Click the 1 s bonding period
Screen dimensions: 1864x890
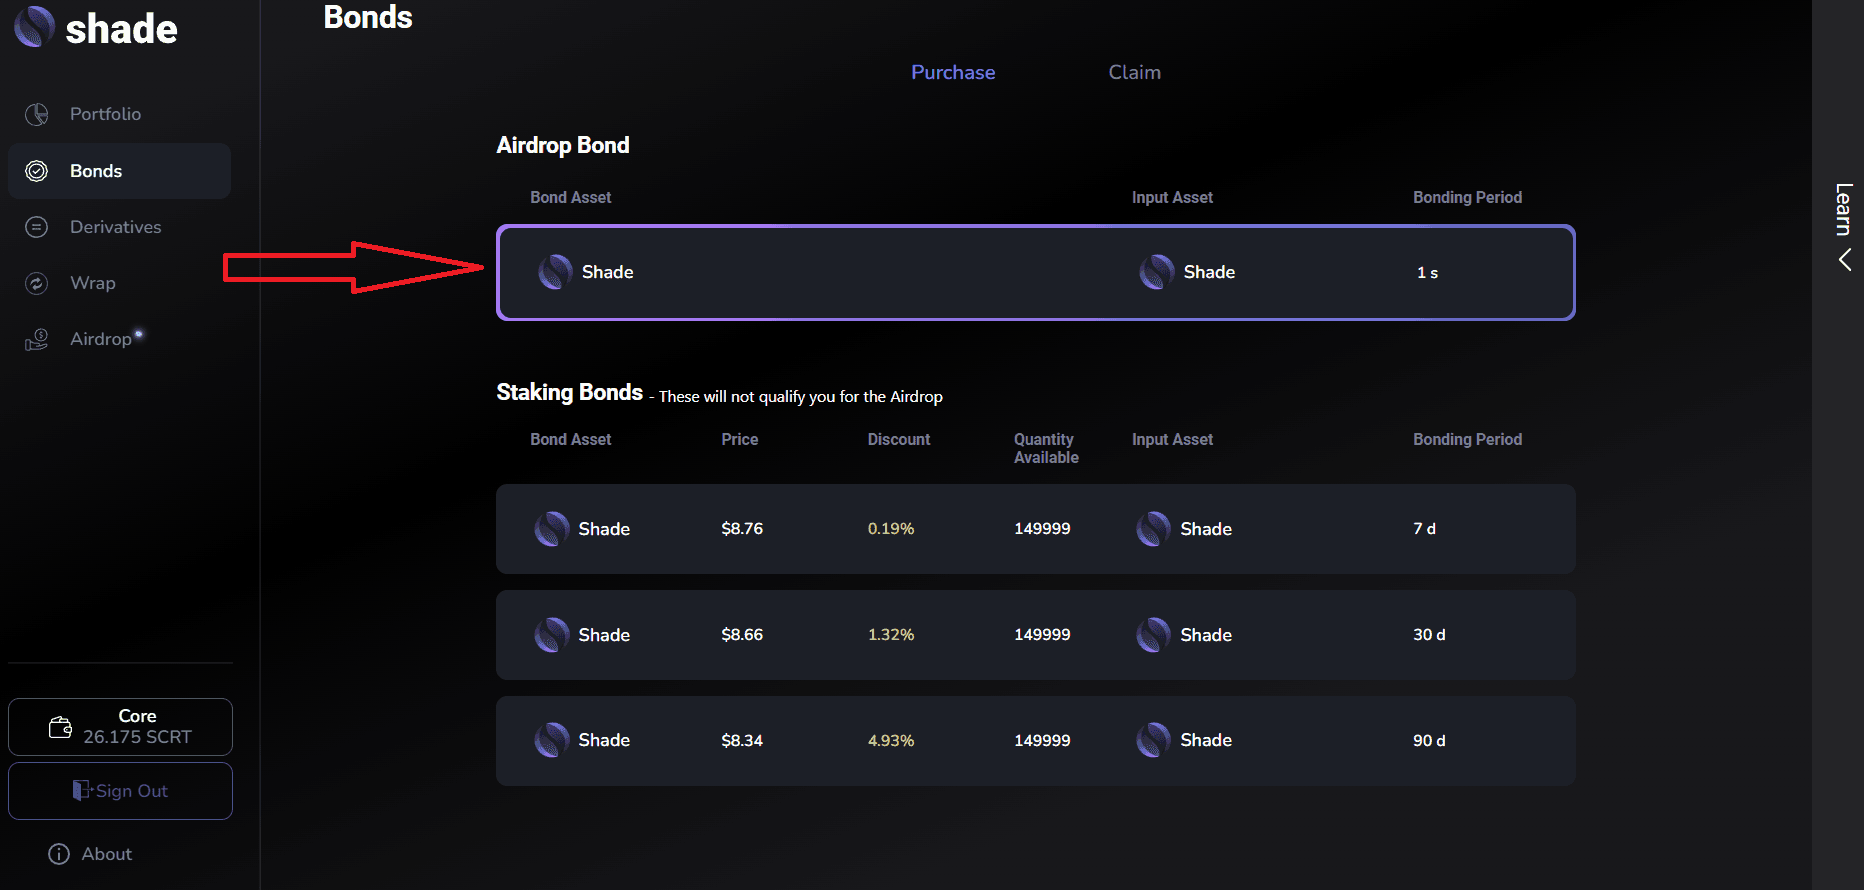[x=1427, y=273]
